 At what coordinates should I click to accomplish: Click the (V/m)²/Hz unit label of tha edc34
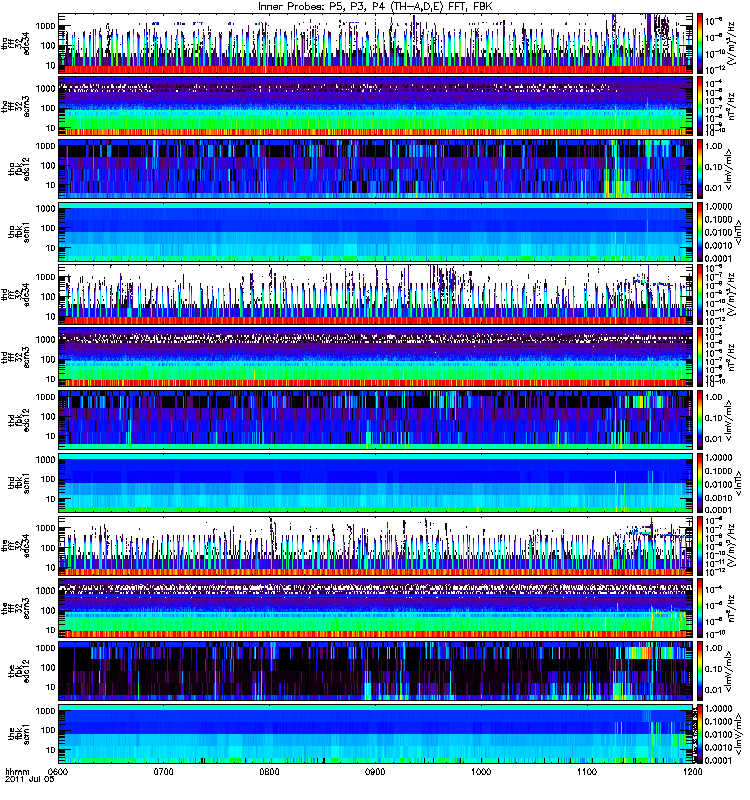click(731, 43)
